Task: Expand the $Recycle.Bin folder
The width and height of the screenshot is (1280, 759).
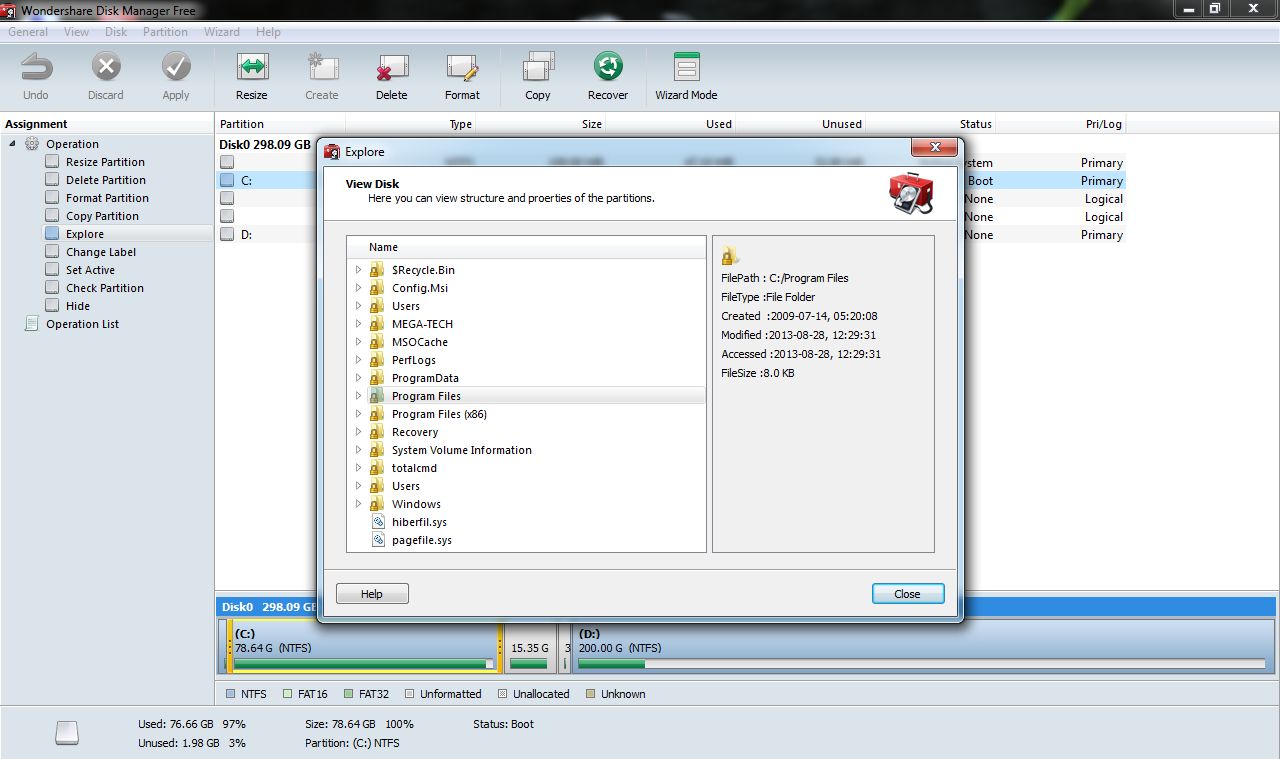Action: coord(359,270)
